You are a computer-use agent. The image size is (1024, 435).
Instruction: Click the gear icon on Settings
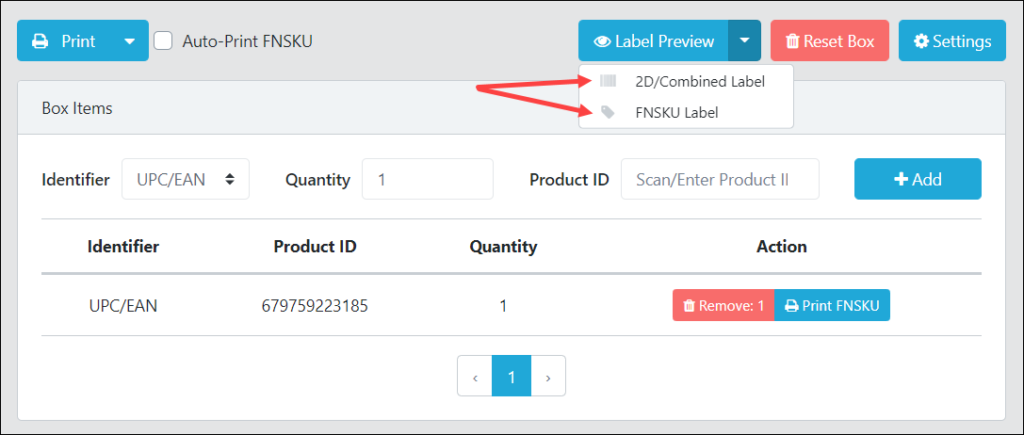(x=921, y=42)
